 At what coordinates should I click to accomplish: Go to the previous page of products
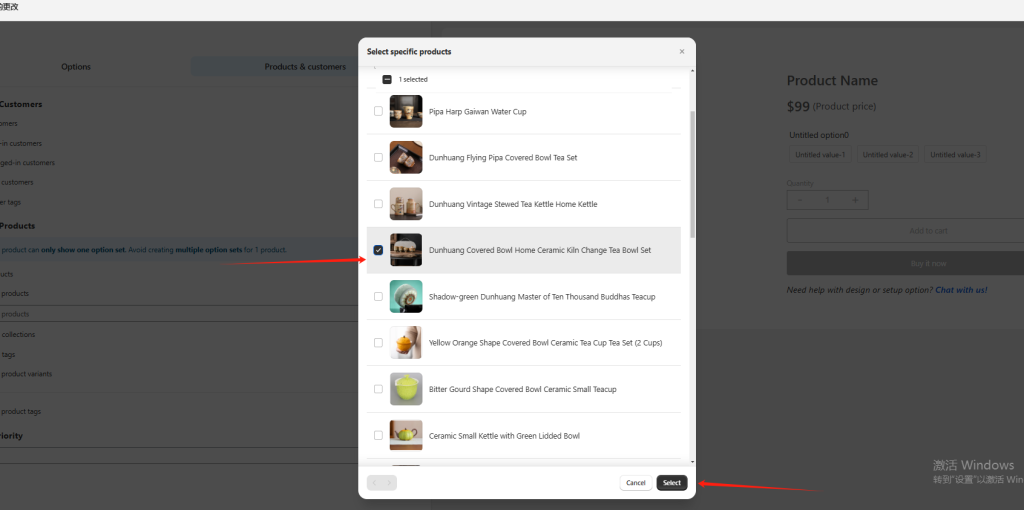[x=375, y=483]
